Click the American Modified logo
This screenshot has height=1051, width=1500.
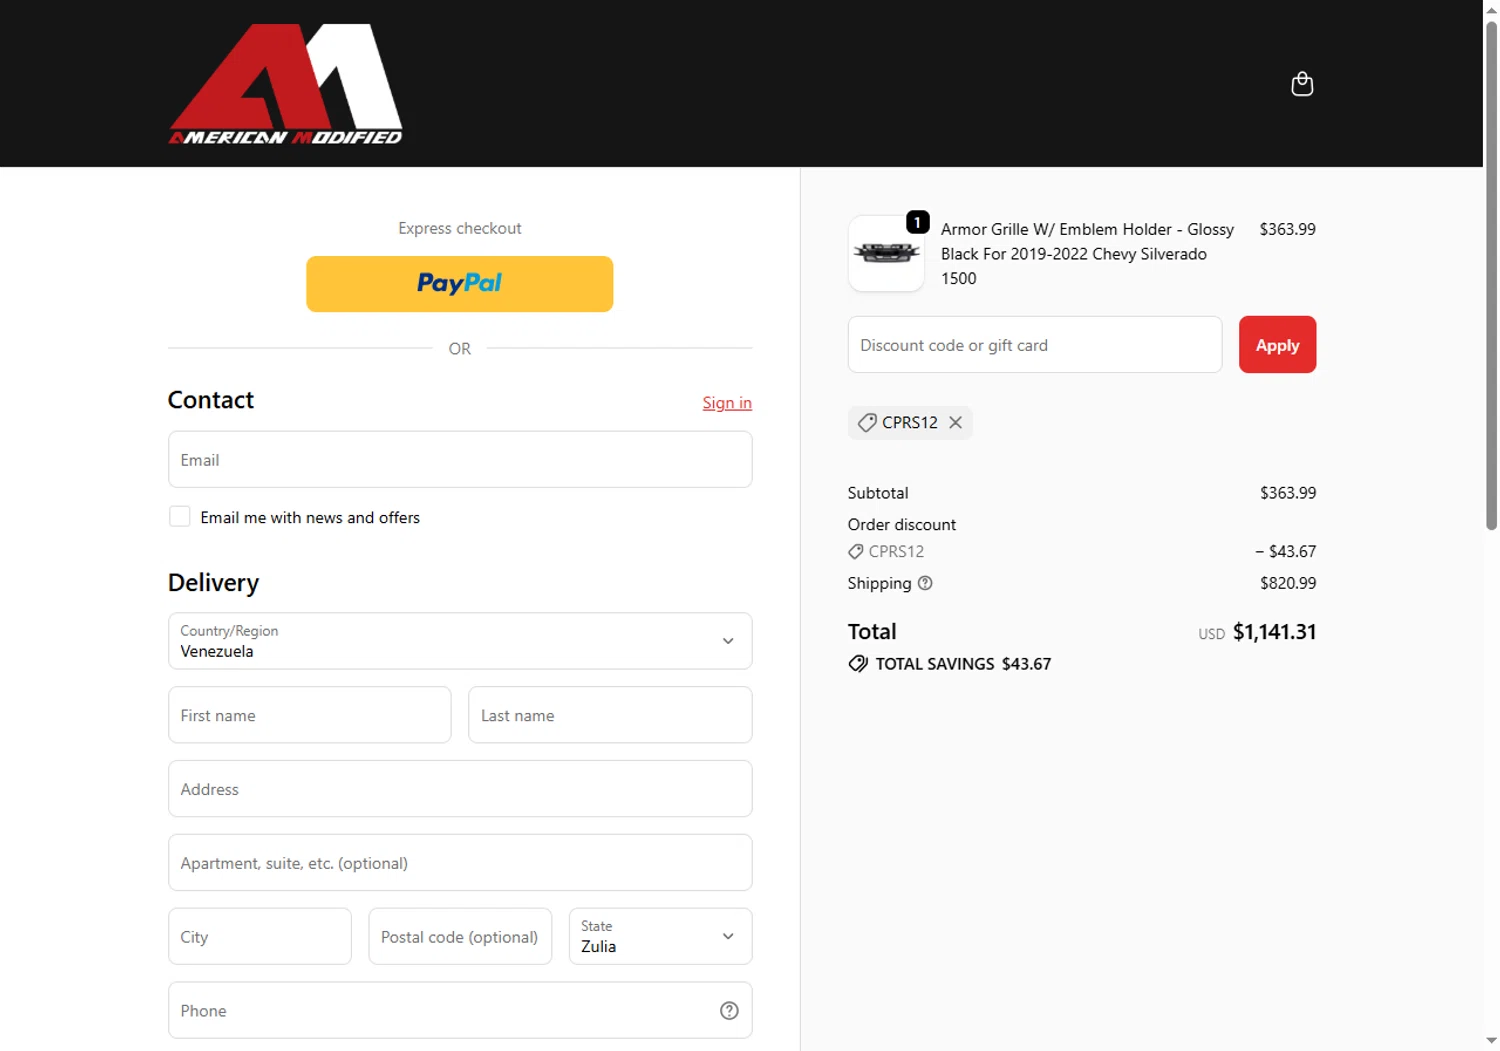pyautogui.click(x=286, y=84)
